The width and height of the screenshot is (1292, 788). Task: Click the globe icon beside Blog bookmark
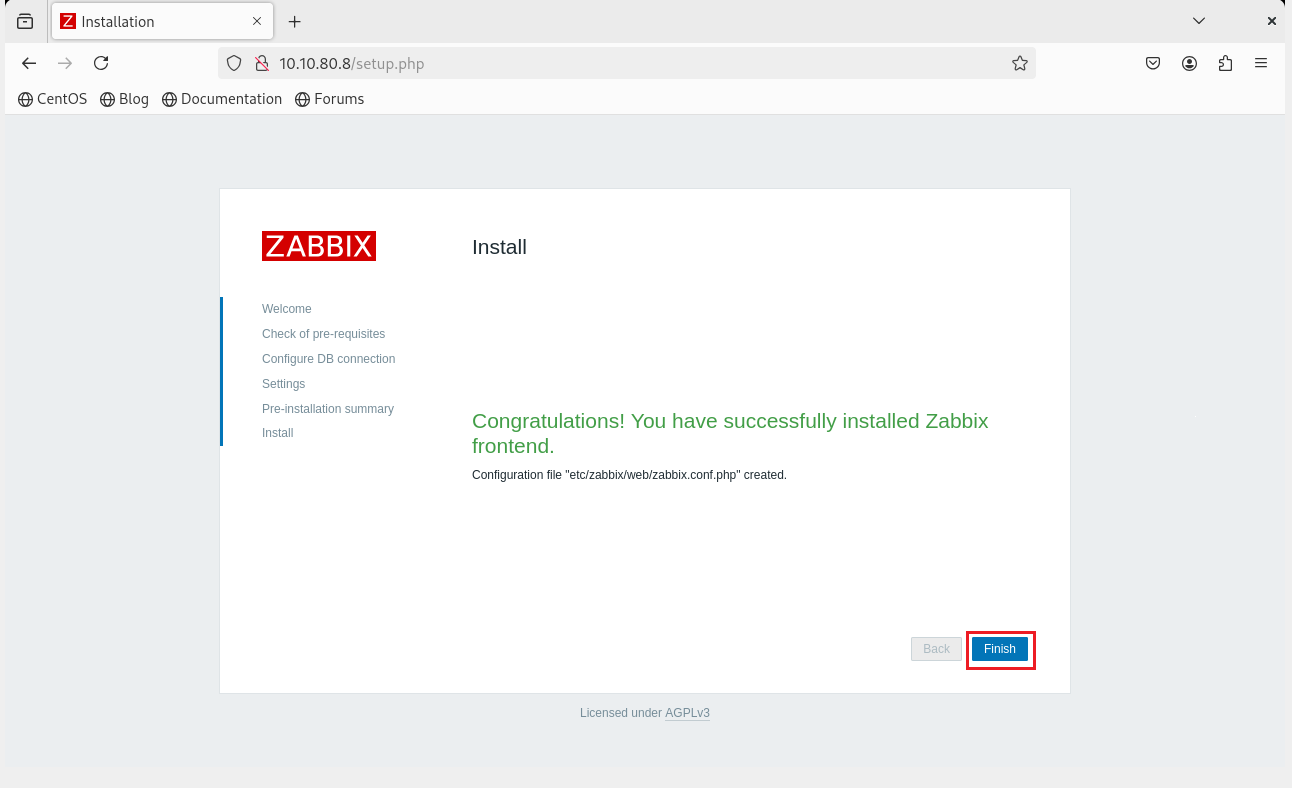coord(107,100)
